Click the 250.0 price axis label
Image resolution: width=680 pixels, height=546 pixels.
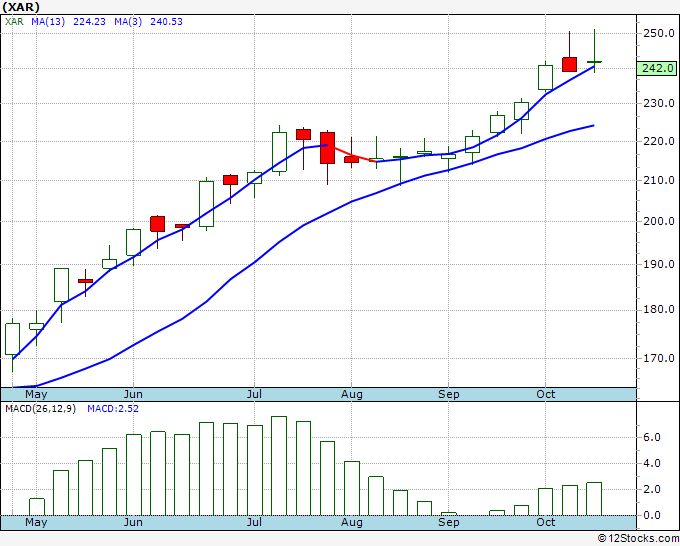point(658,33)
